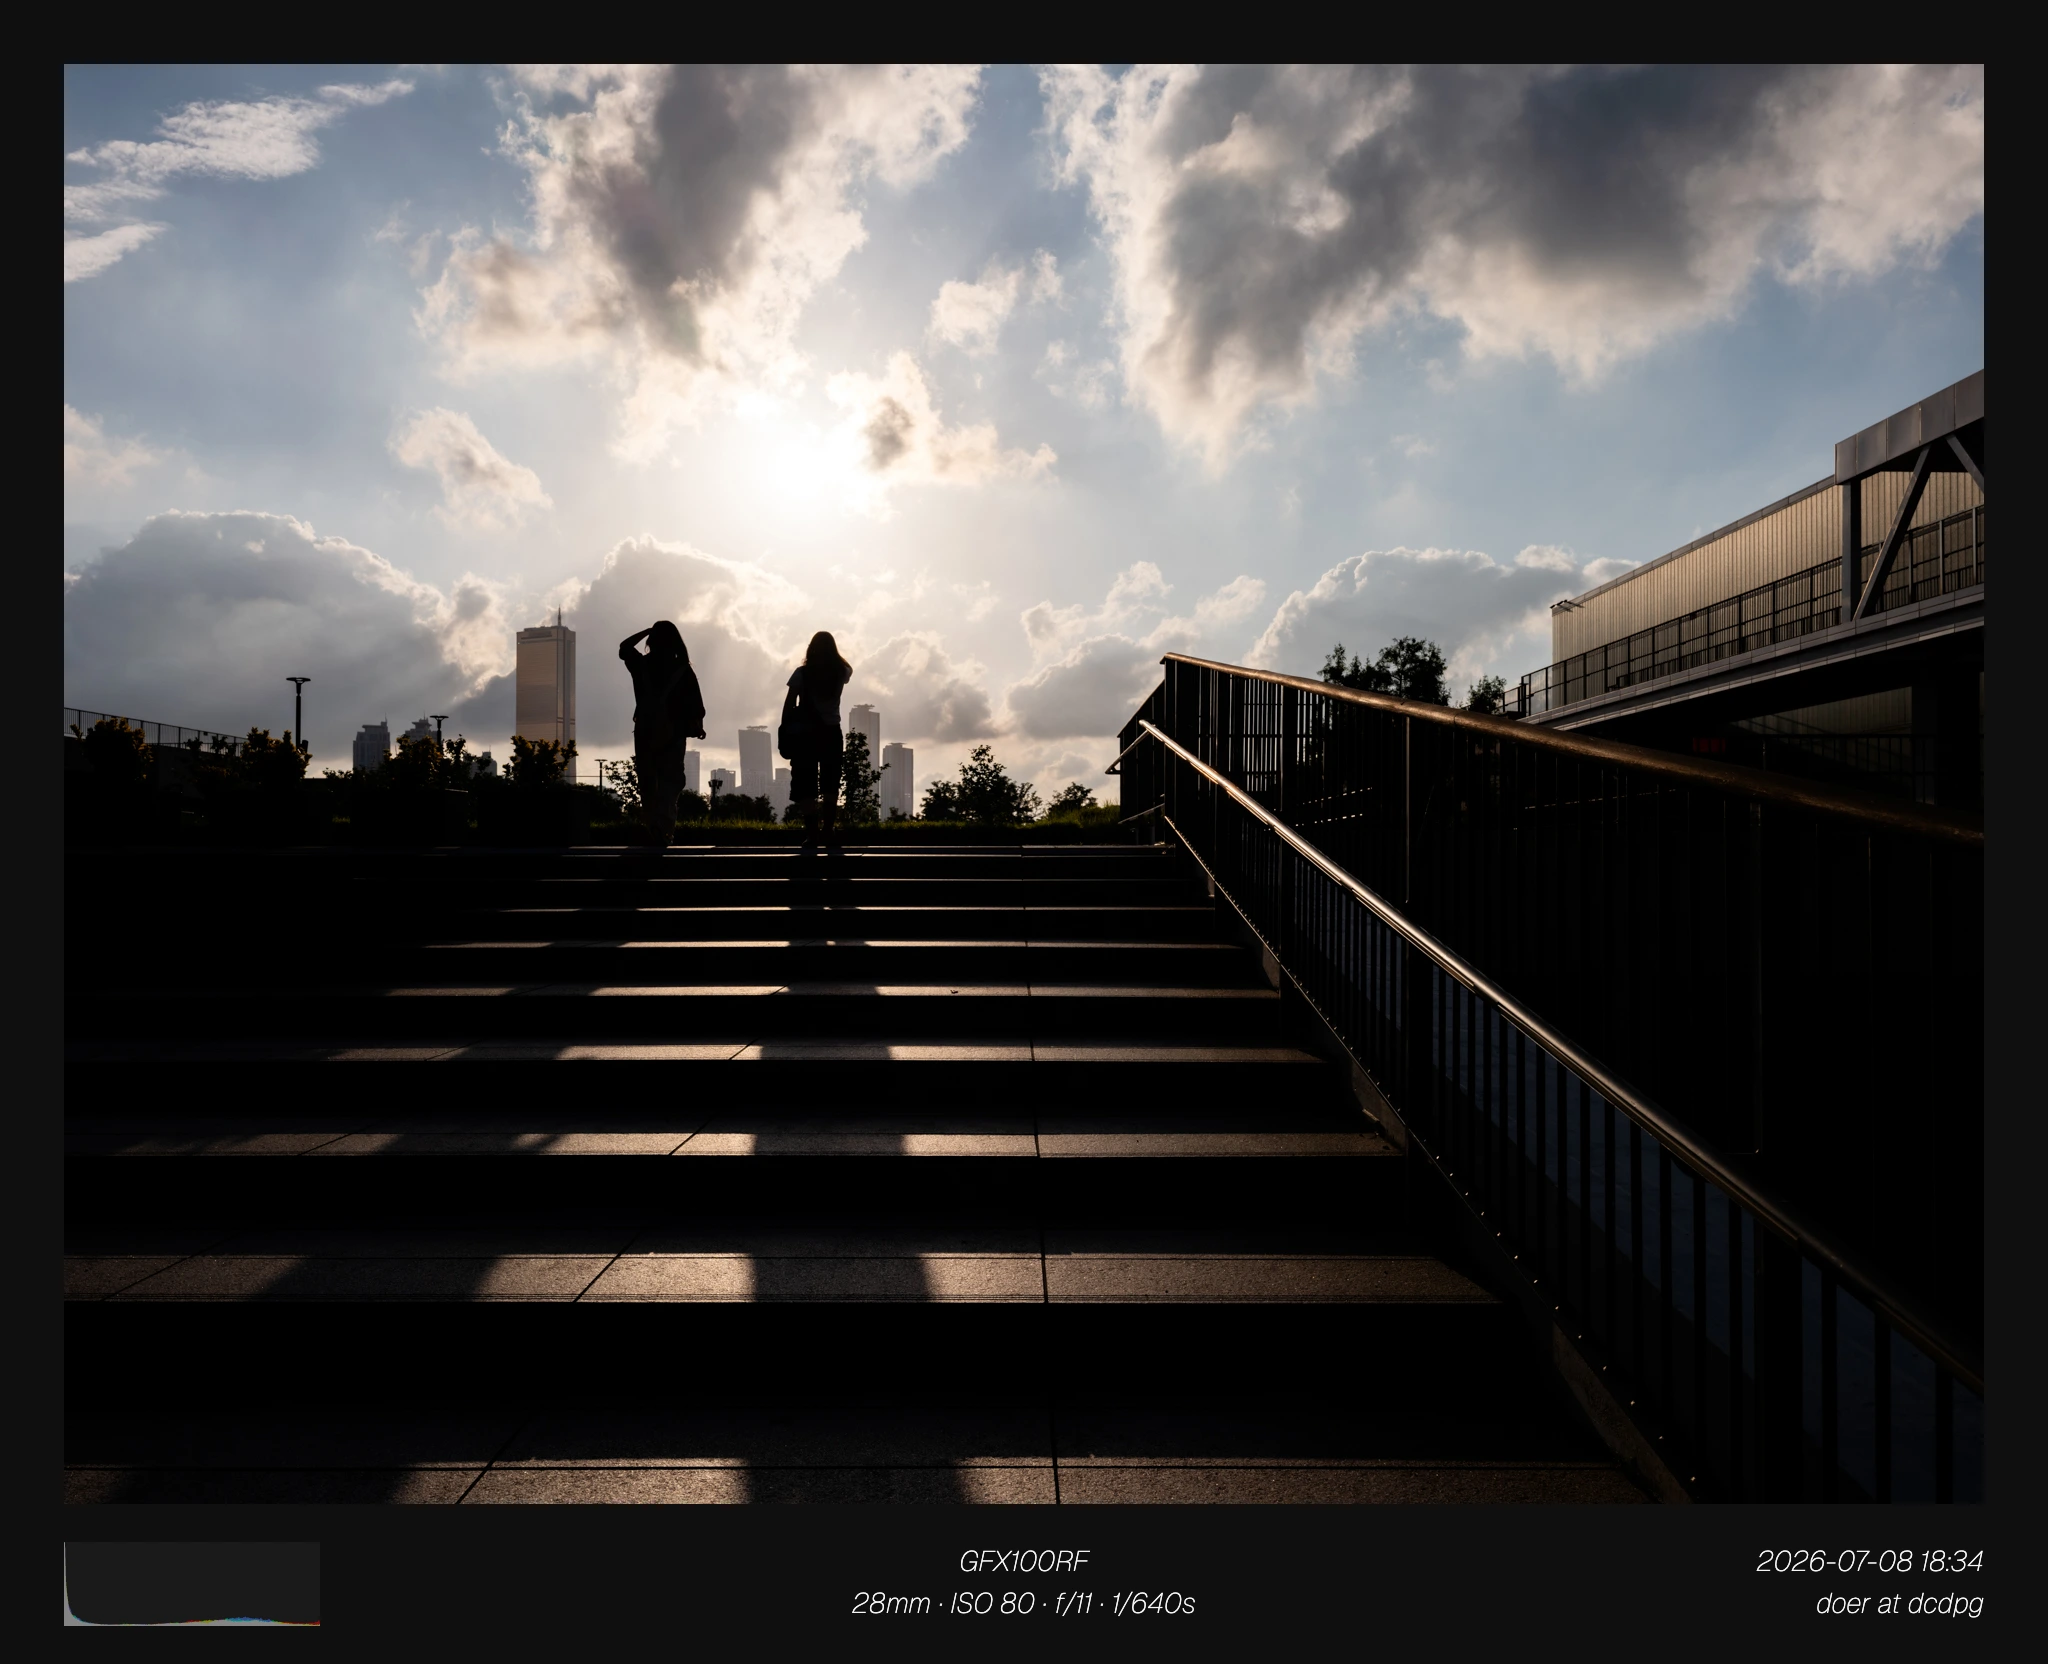Click the f/11 aperture value
Viewport: 2048px width, 1664px height.
tap(1073, 1603)
